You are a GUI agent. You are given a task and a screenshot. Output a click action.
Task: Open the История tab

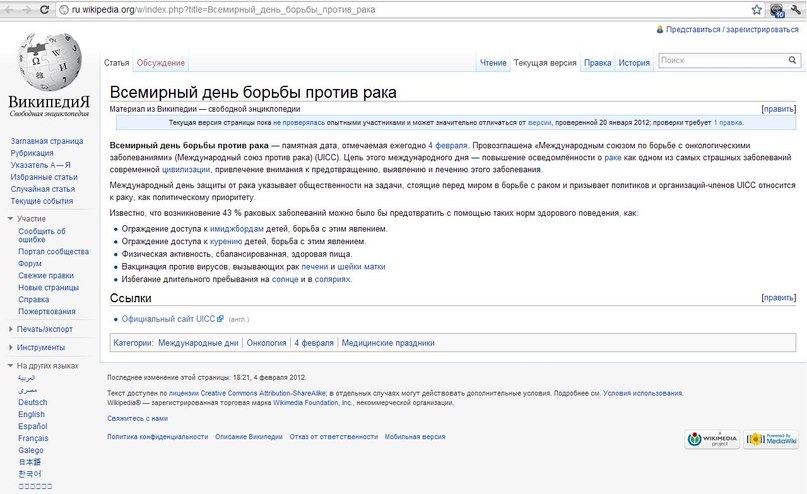tap(634, 62)
